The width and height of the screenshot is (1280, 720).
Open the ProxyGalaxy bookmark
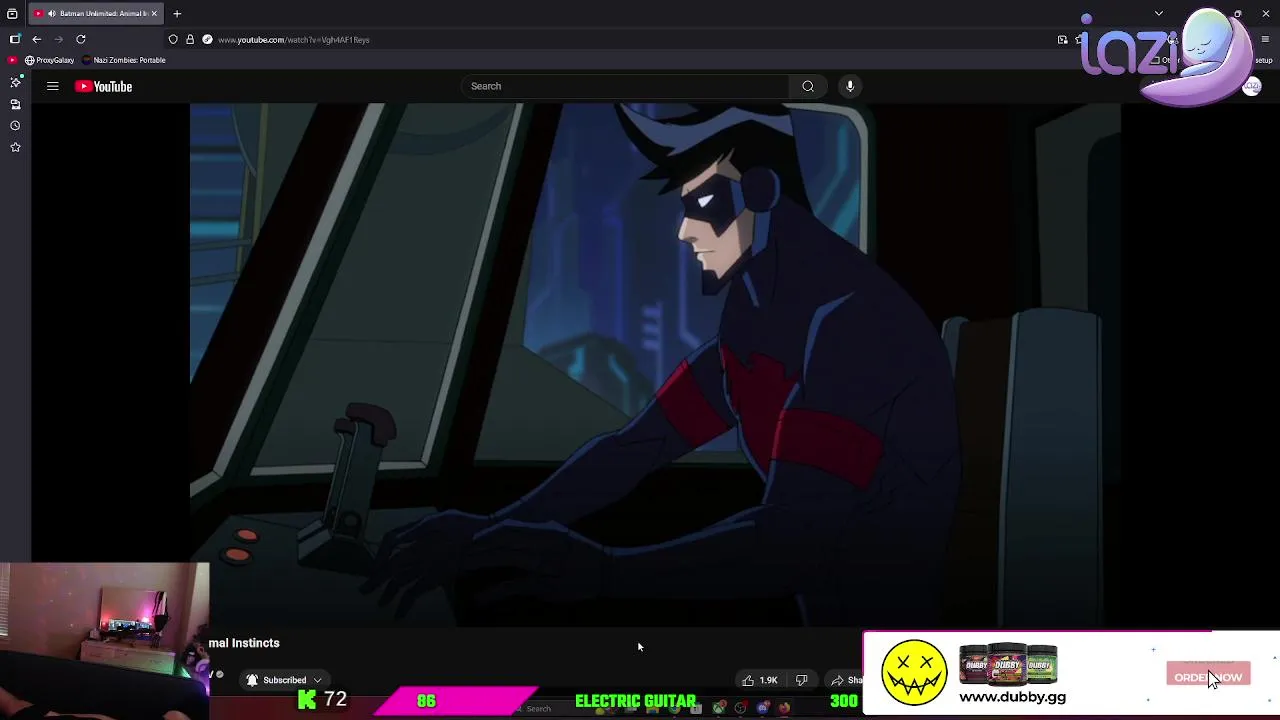click(x=50, y=60)
